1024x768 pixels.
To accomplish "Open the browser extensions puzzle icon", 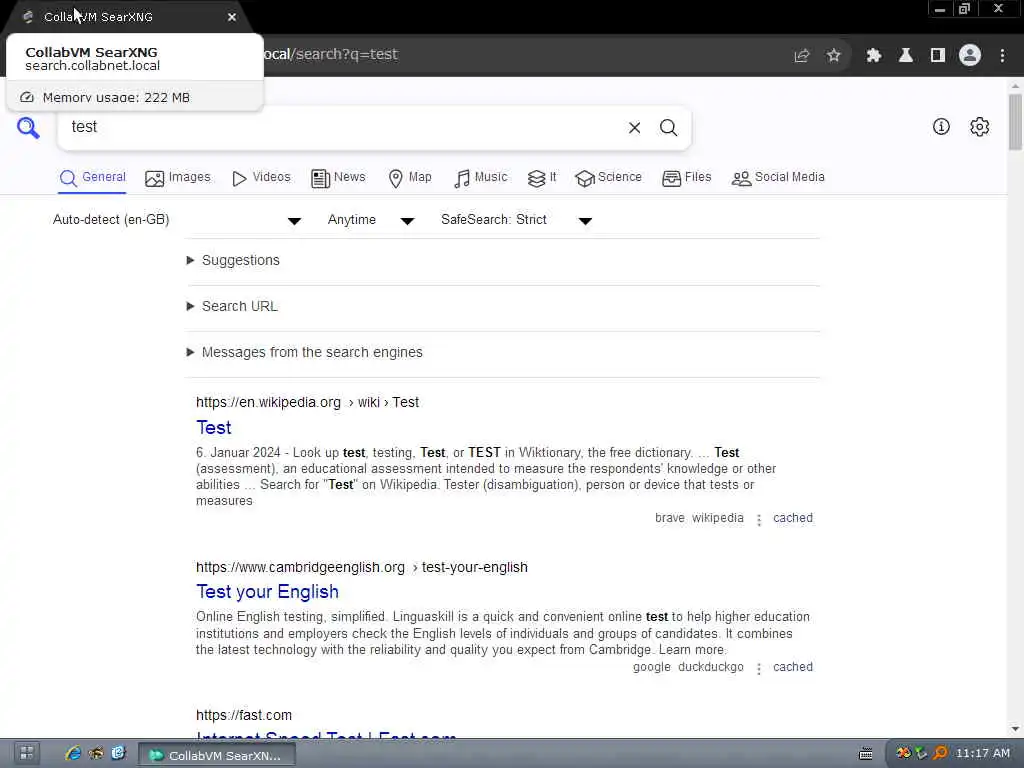I will click(x=874, y=56).
